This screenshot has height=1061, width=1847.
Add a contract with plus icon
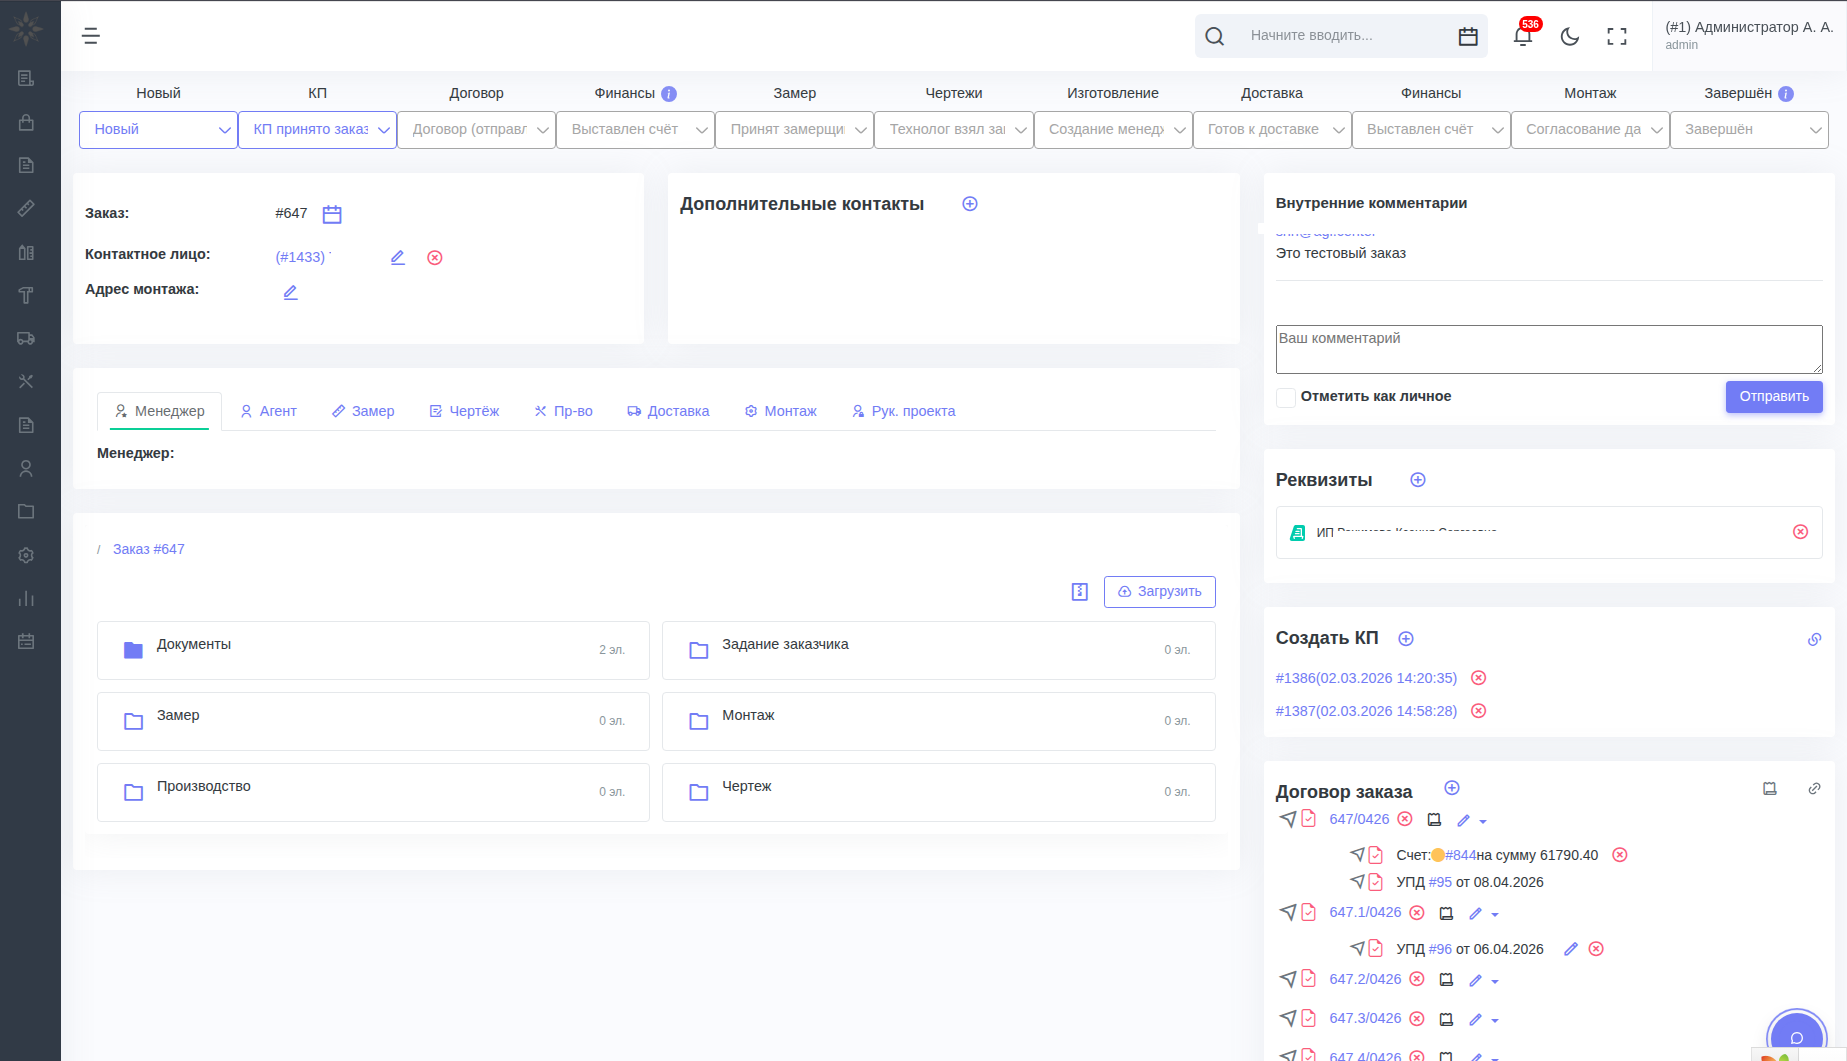1452,788
